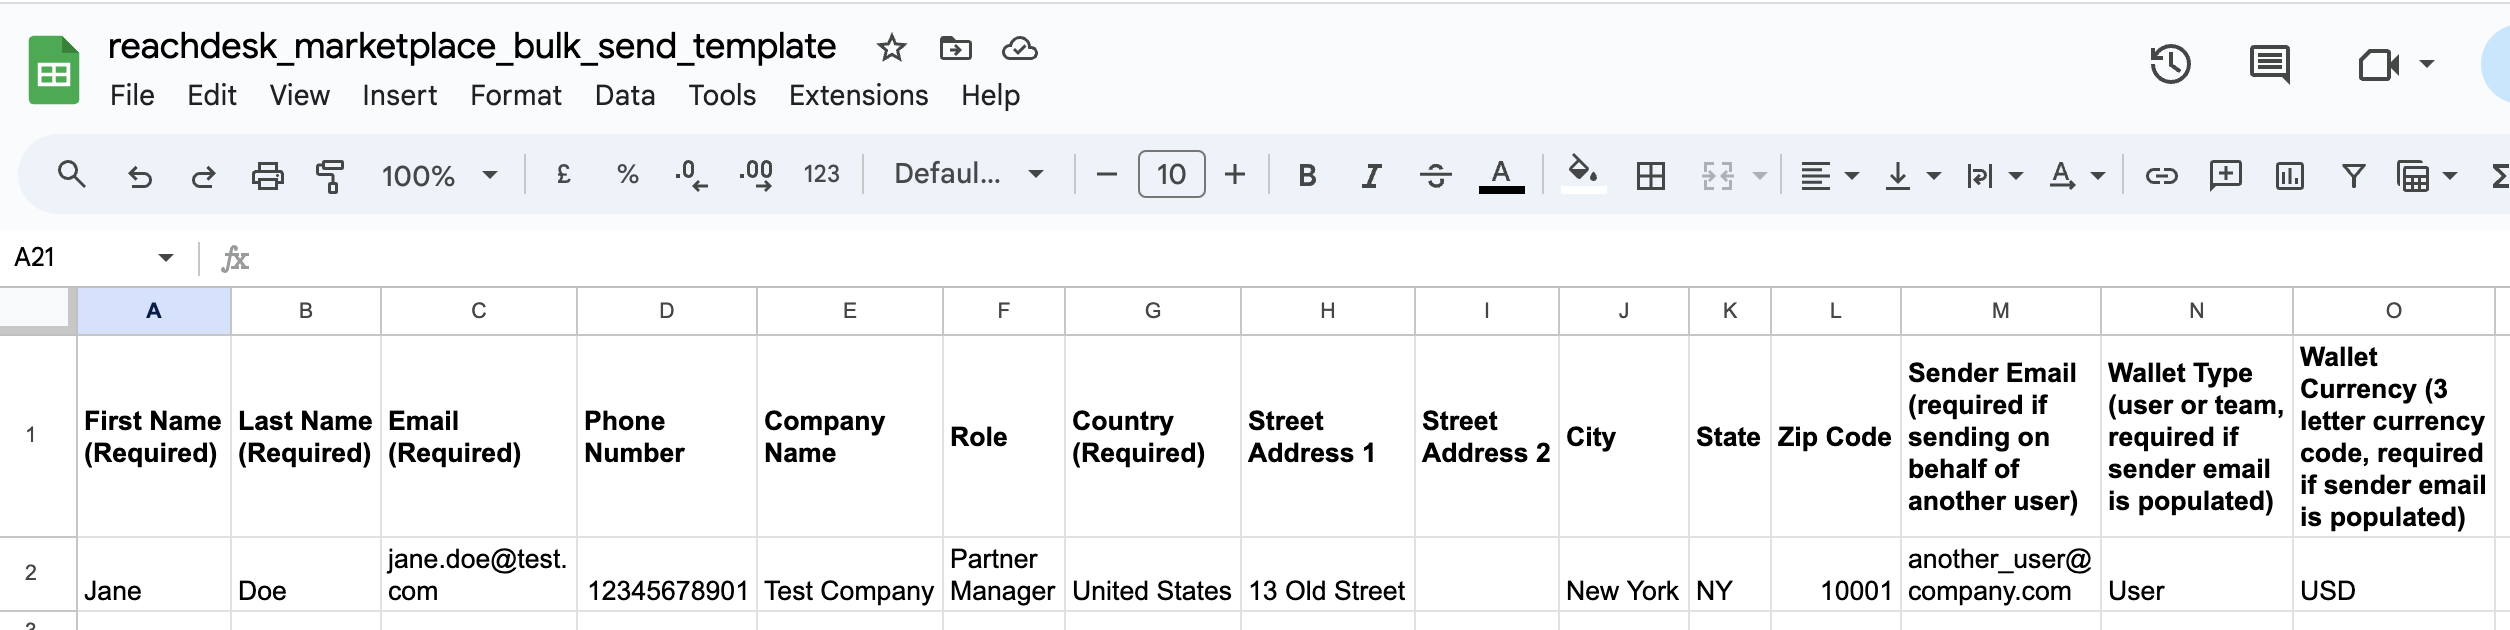2510x630 pixels.
Task: Select column M header
Action: 2000,311
